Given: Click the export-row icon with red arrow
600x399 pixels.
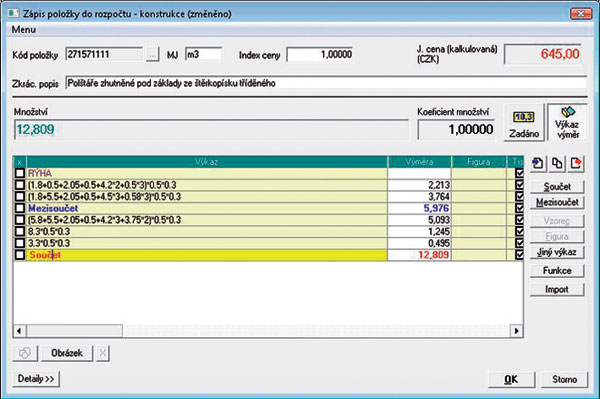Looking at the screenshot, I should (576, 164).
